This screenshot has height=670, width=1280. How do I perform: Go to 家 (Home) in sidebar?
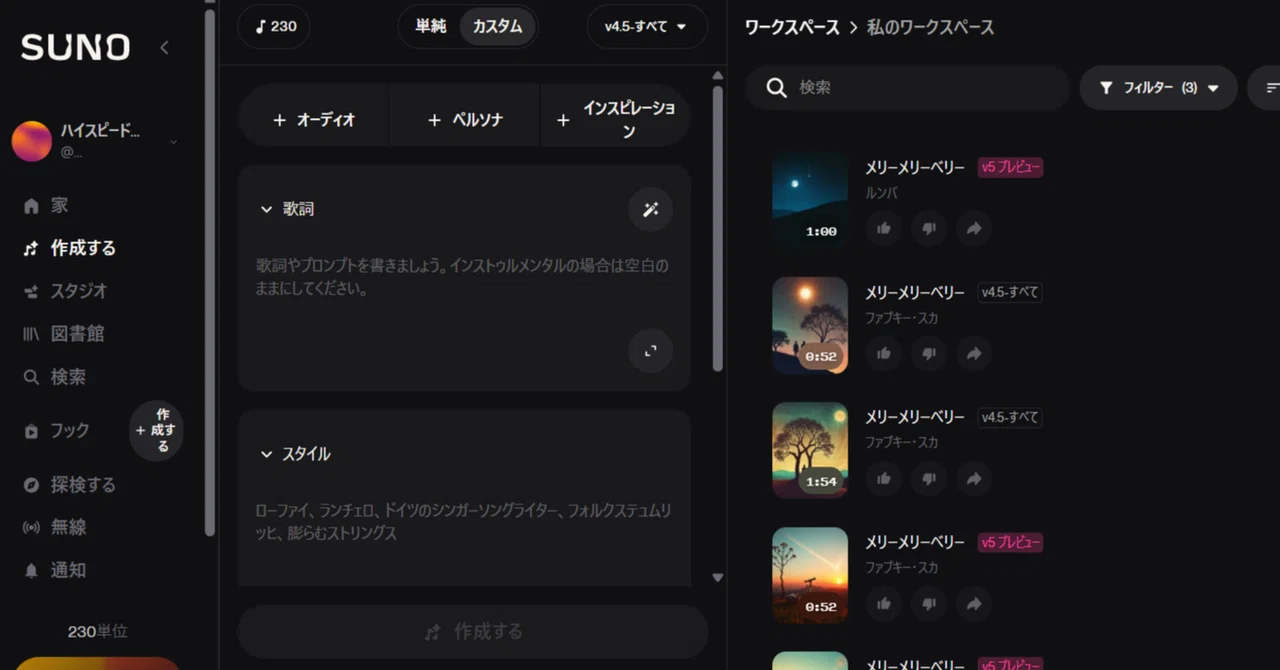[x=46, y=205]
